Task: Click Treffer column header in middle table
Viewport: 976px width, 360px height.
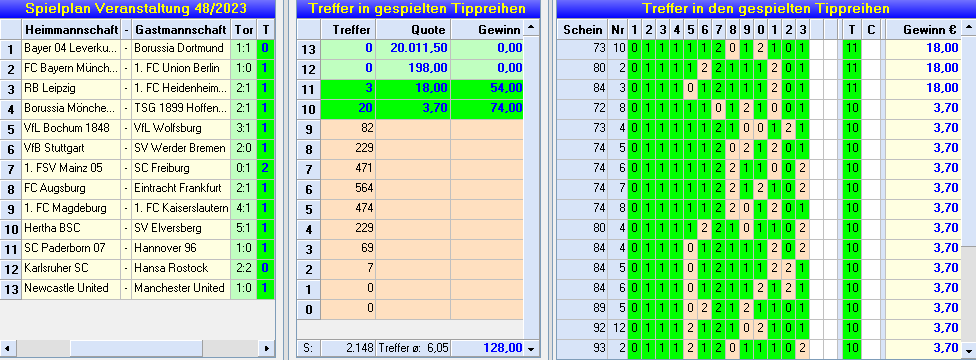Action: click(348, 29)
